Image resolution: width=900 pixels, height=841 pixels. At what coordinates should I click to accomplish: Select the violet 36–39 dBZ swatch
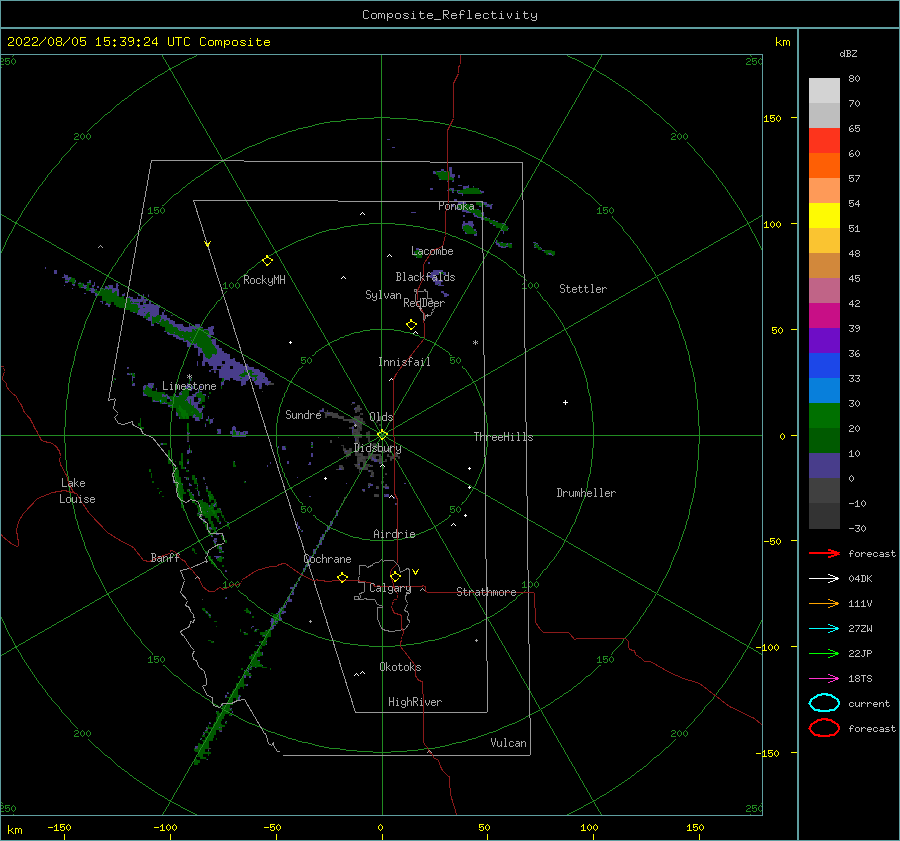[824, 341]
